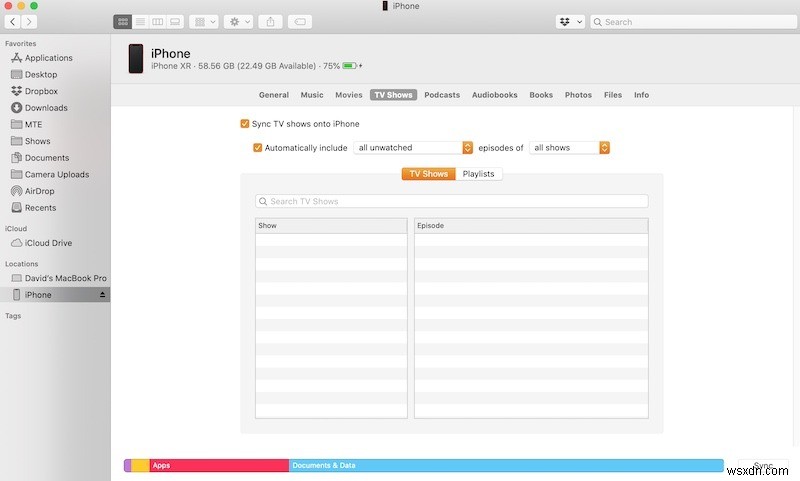The height and width of the screenshot is (481, 800).
Task: Click the Edit Tags toolbar button
Action: 300,22
